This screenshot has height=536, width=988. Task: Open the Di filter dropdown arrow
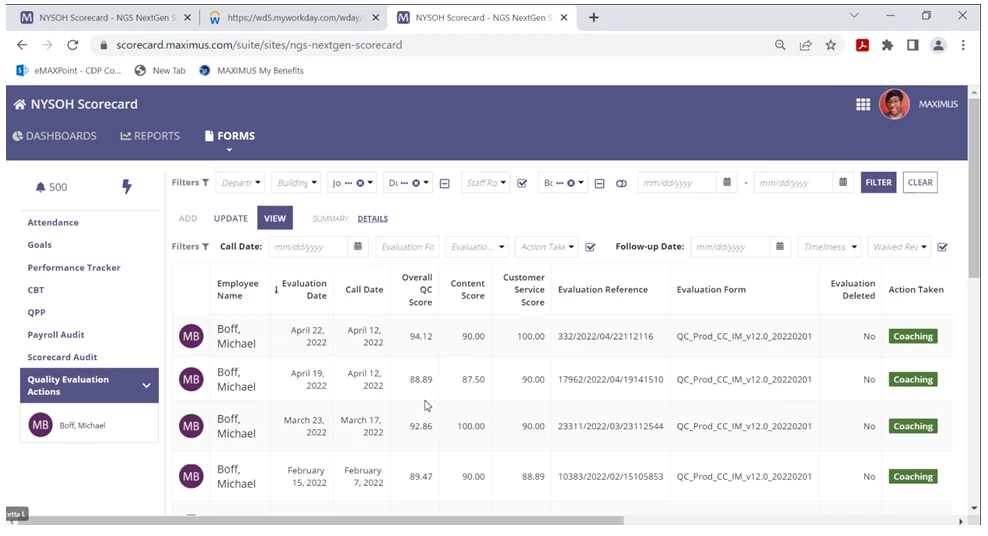427,183
